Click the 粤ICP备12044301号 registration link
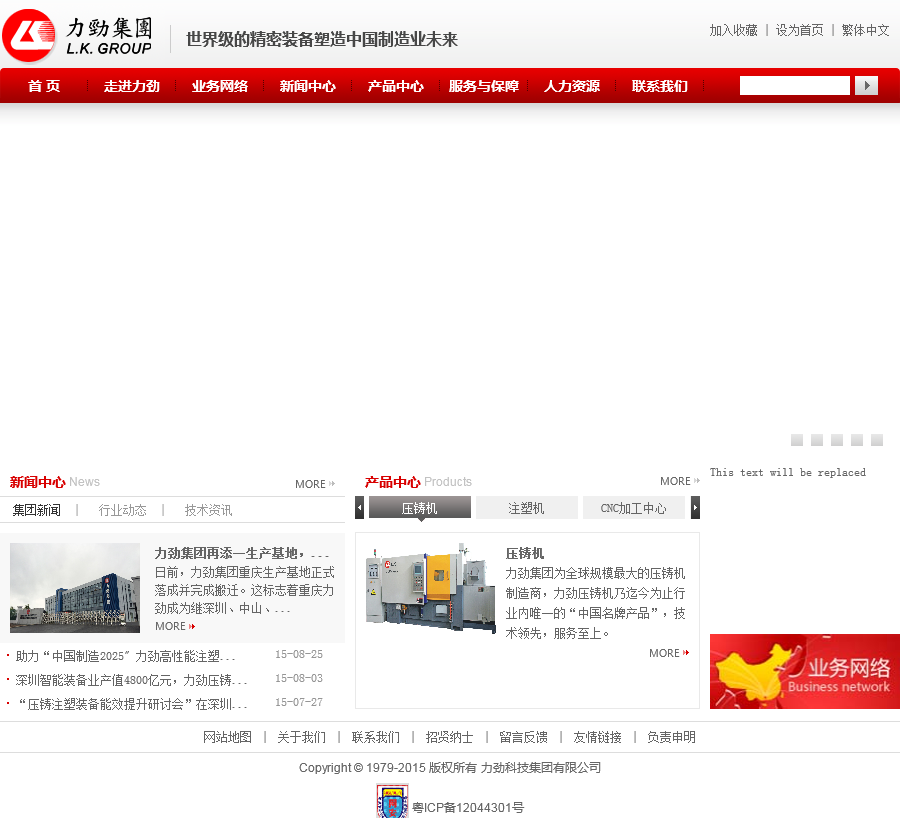The height and width of the screenshot is (818, 900). (468, 808)
